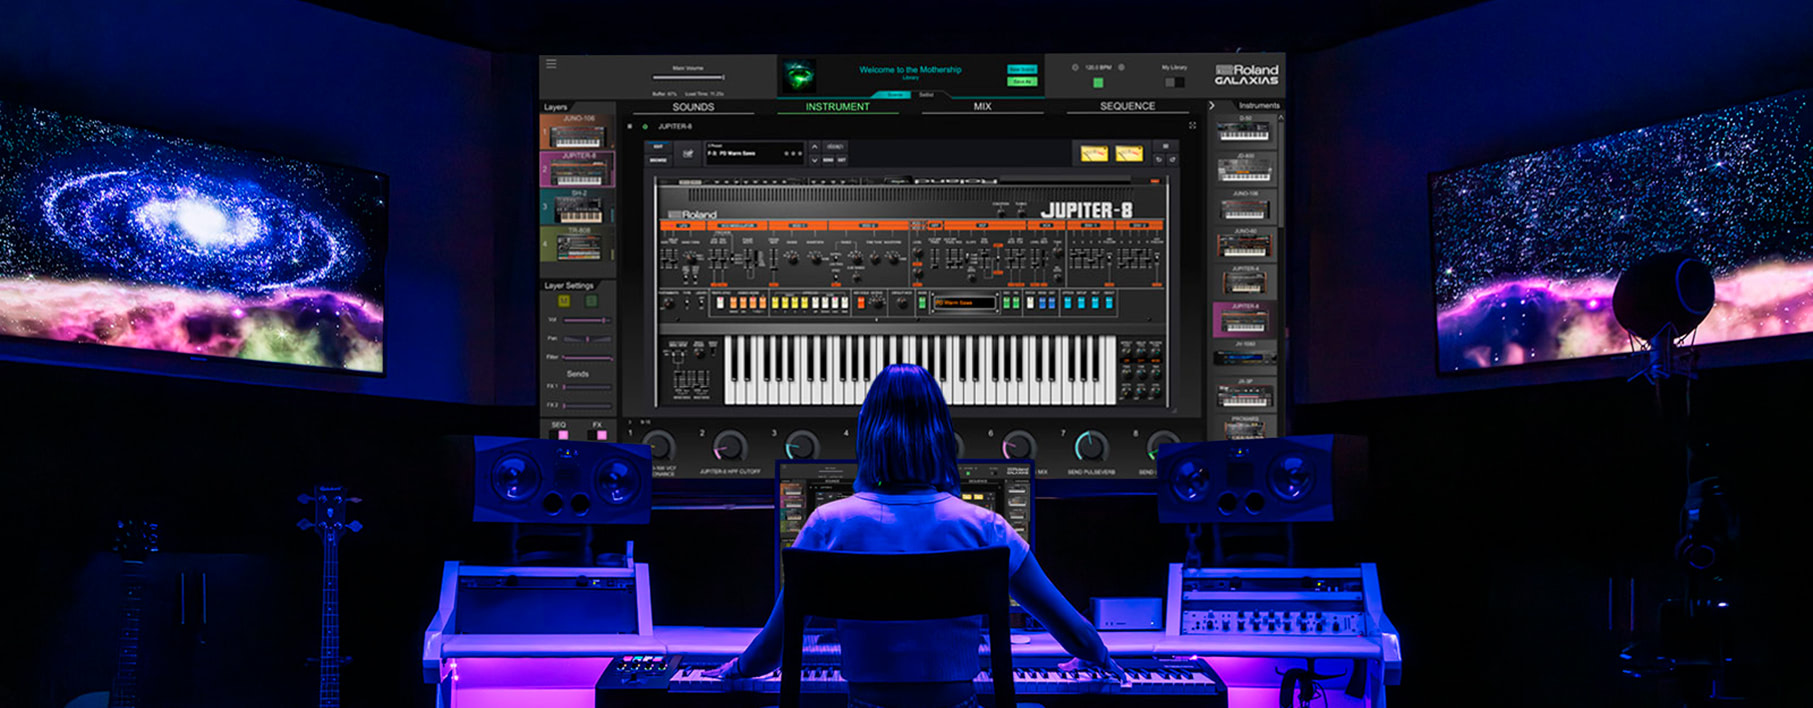Viewport: 1813px width, 708px height.
Task: Adjust the FX 1 send slider
Action: pyautogui.click(x=587, y=387)
